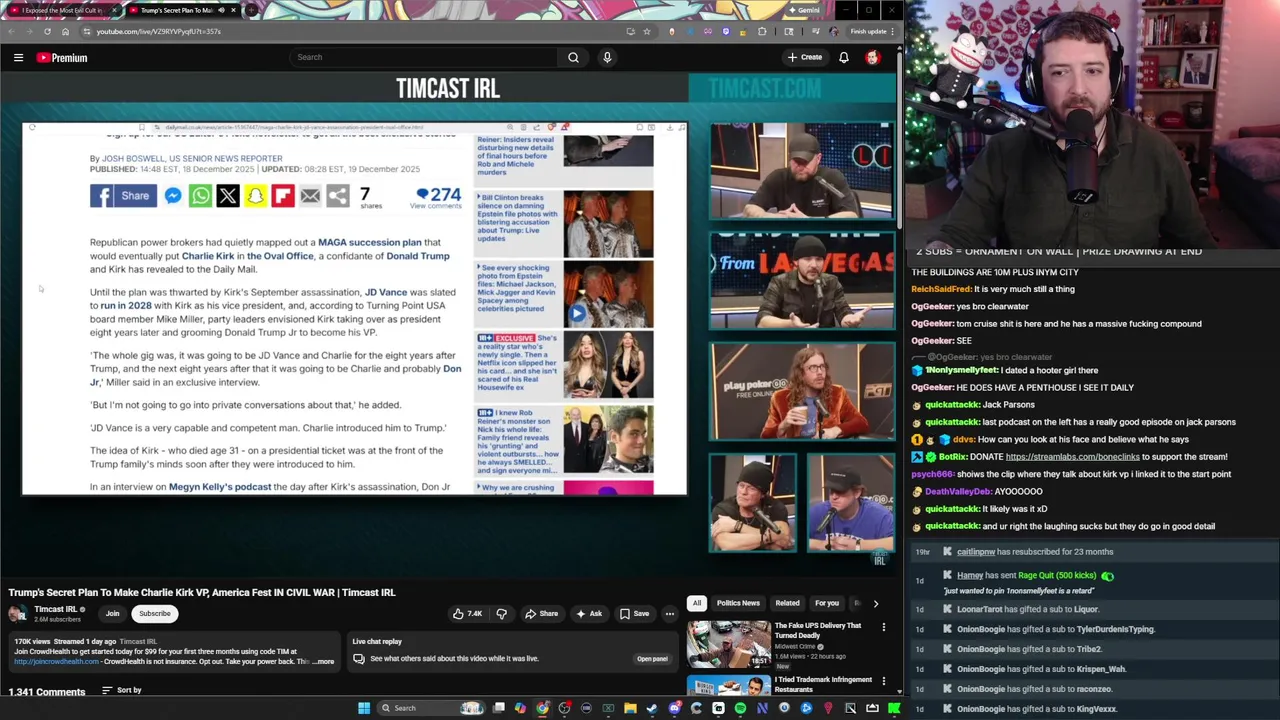The width and height of the screenshot is (1280, 720).
Task: Open the Chrome home page button
Action: [65, 31]
